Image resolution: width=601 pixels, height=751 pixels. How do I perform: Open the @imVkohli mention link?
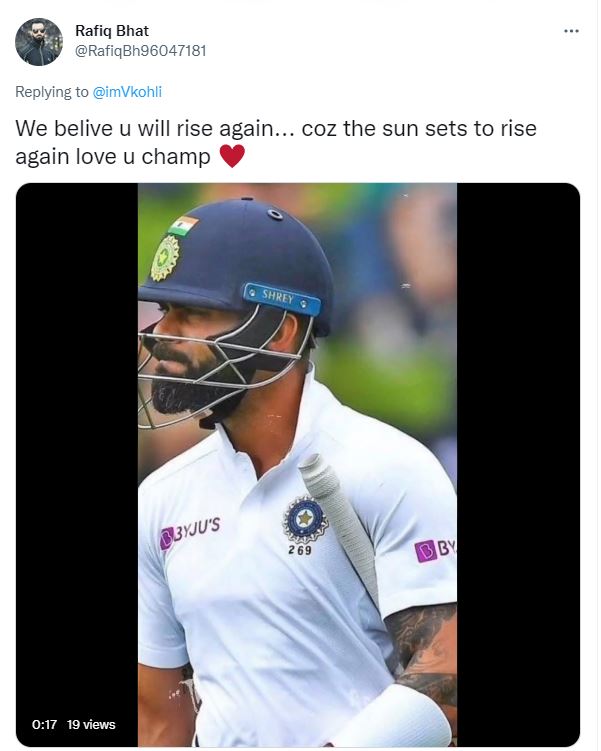(x=127, y=91)
